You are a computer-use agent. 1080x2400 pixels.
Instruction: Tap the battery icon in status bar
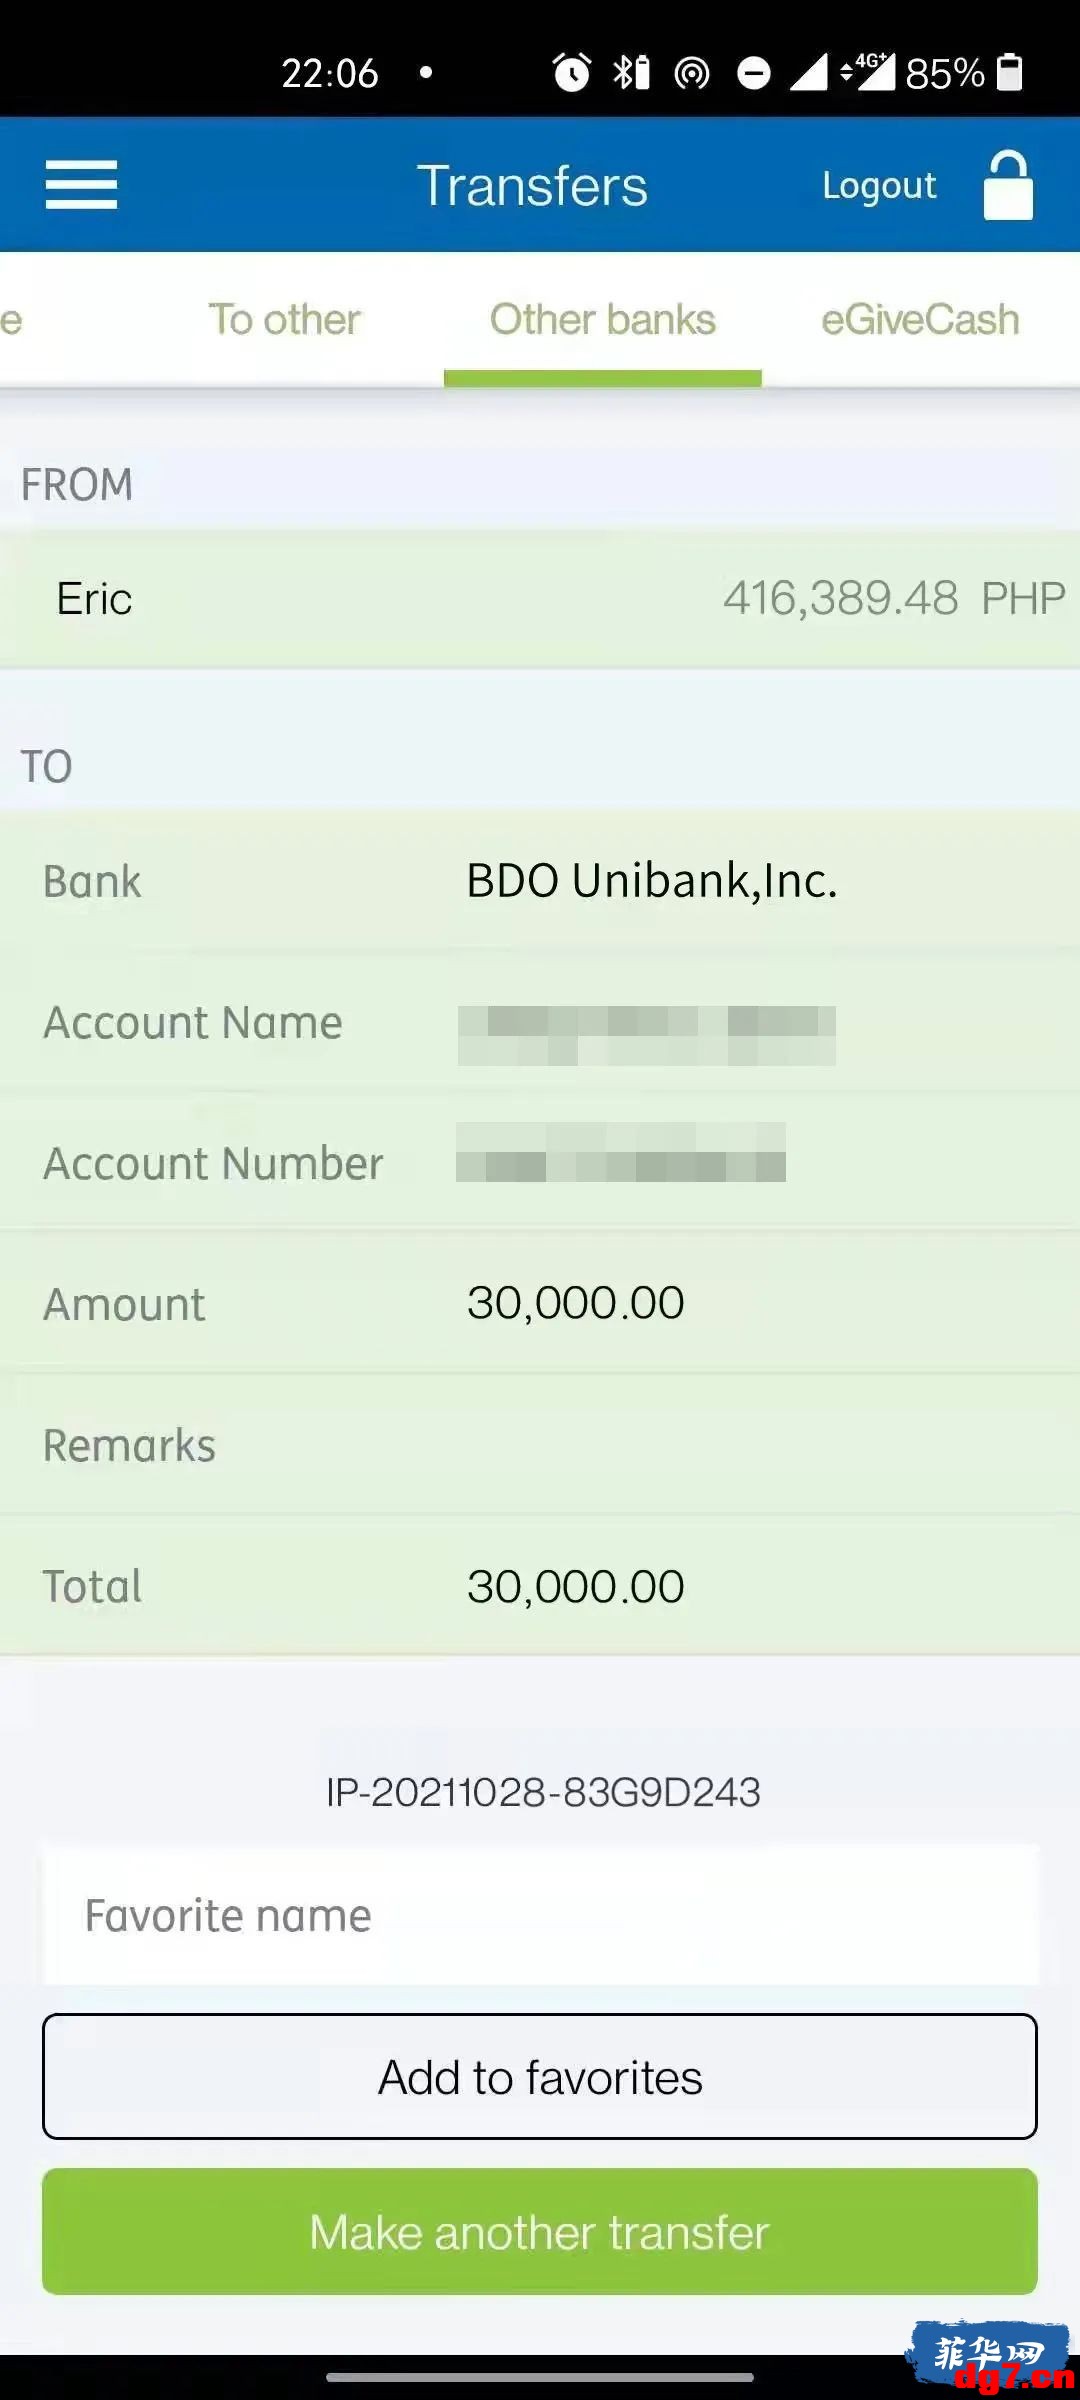[x=1010, y=72]
